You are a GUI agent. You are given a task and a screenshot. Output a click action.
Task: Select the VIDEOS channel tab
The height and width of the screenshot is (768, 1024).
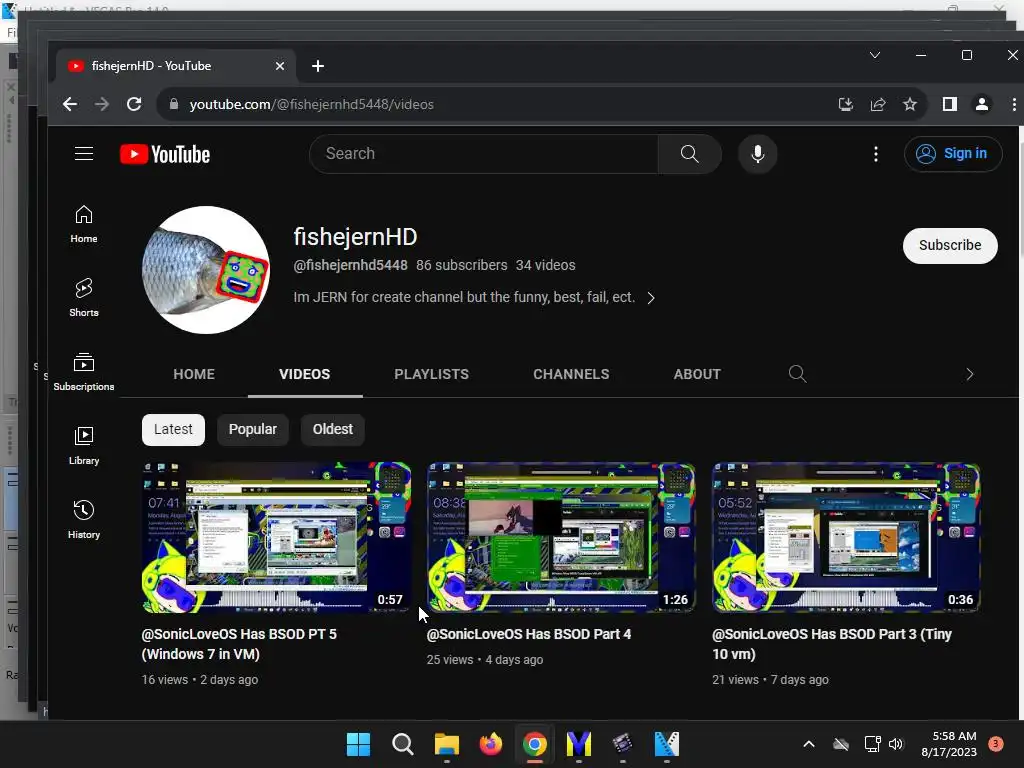pos(305,374)
